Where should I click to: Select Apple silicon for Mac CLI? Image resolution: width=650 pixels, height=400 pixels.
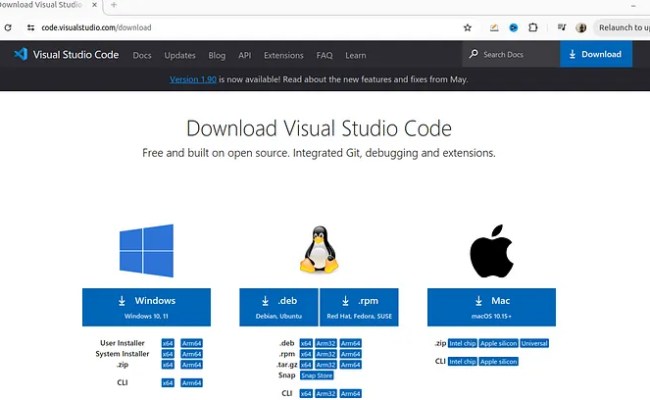pos(499,361)
